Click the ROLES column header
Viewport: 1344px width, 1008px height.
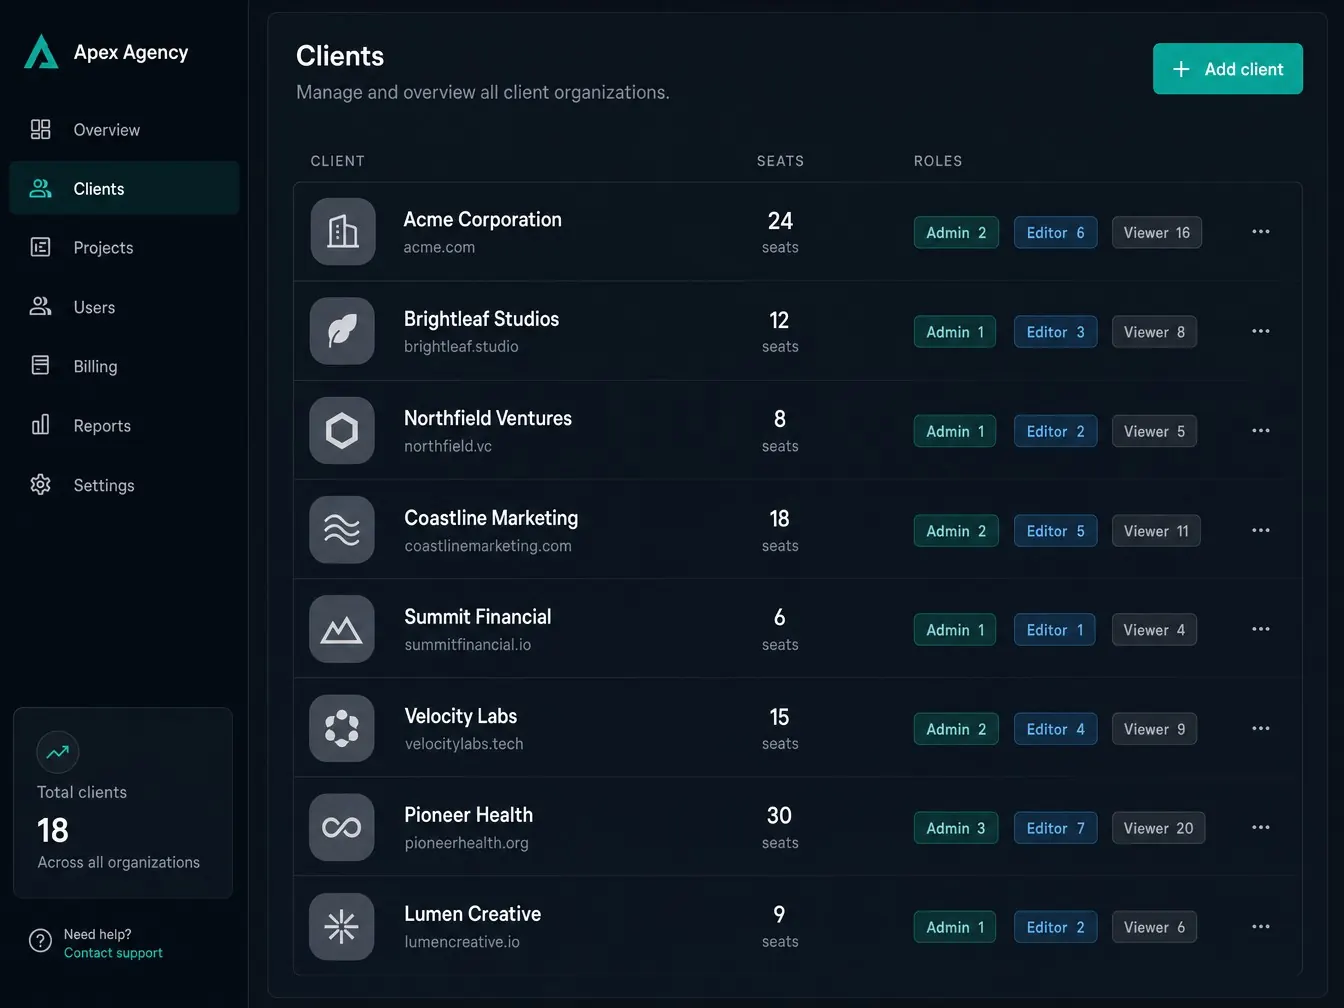point(938,161)
